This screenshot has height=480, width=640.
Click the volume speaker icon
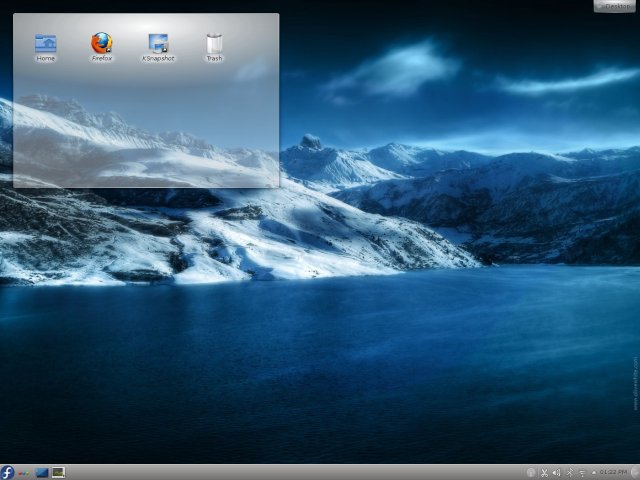click(556, 473)
